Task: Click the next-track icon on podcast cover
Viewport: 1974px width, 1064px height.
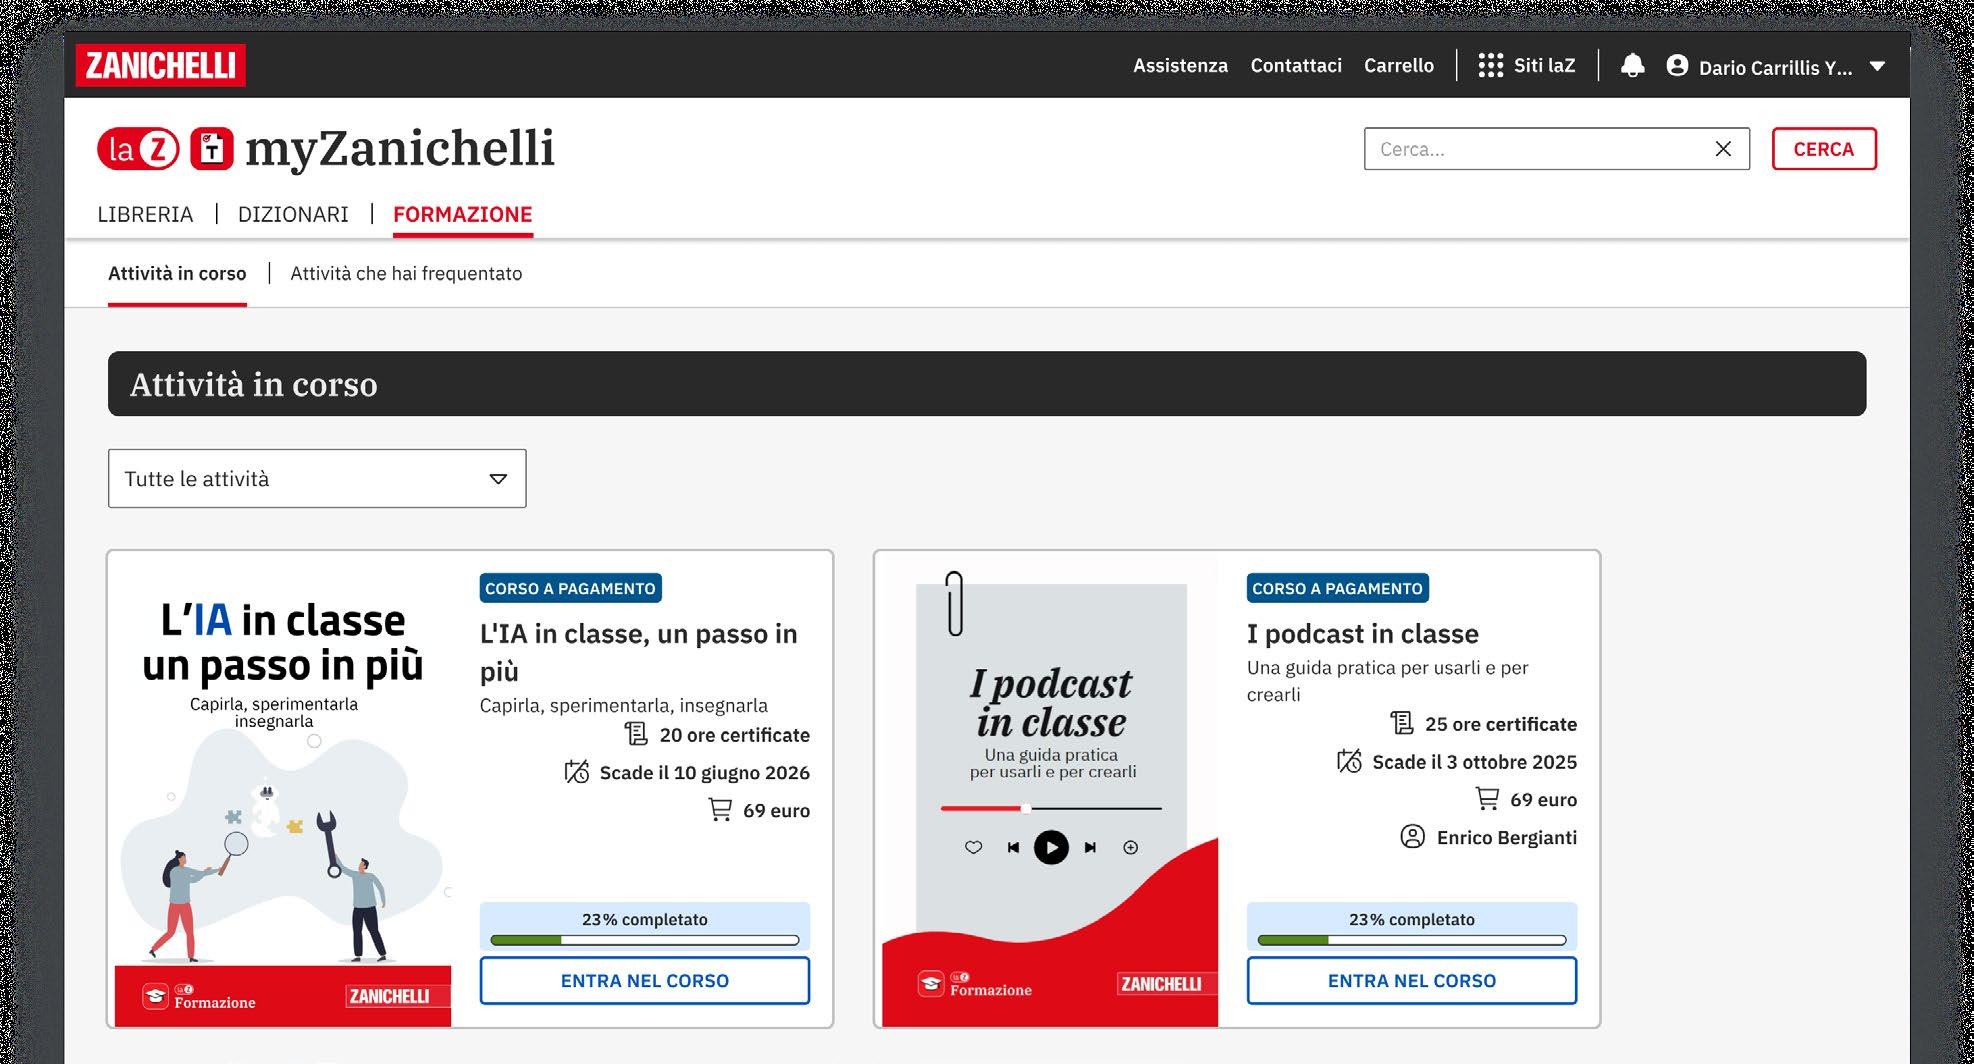Action: [x=1090, y=847]
